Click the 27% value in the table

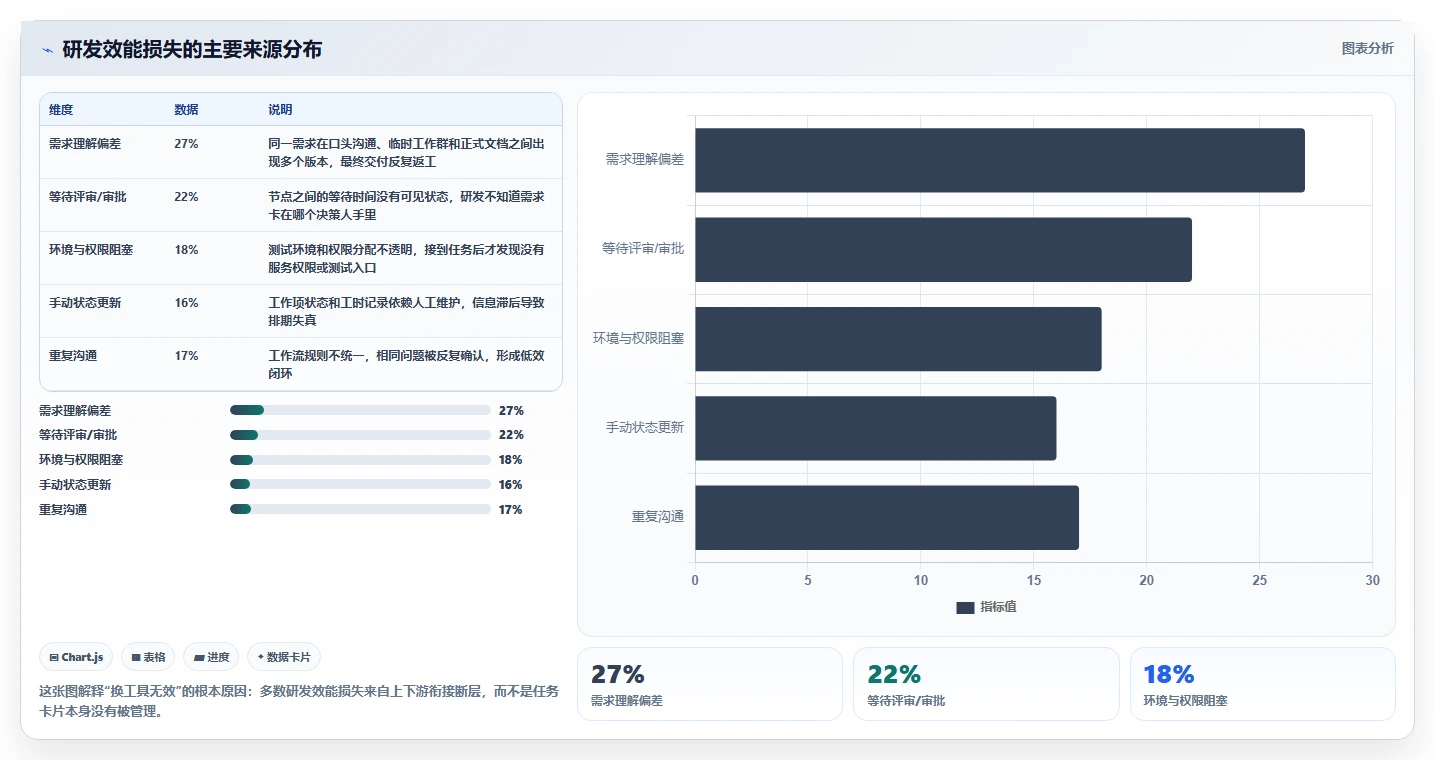(x=186, y=144)
